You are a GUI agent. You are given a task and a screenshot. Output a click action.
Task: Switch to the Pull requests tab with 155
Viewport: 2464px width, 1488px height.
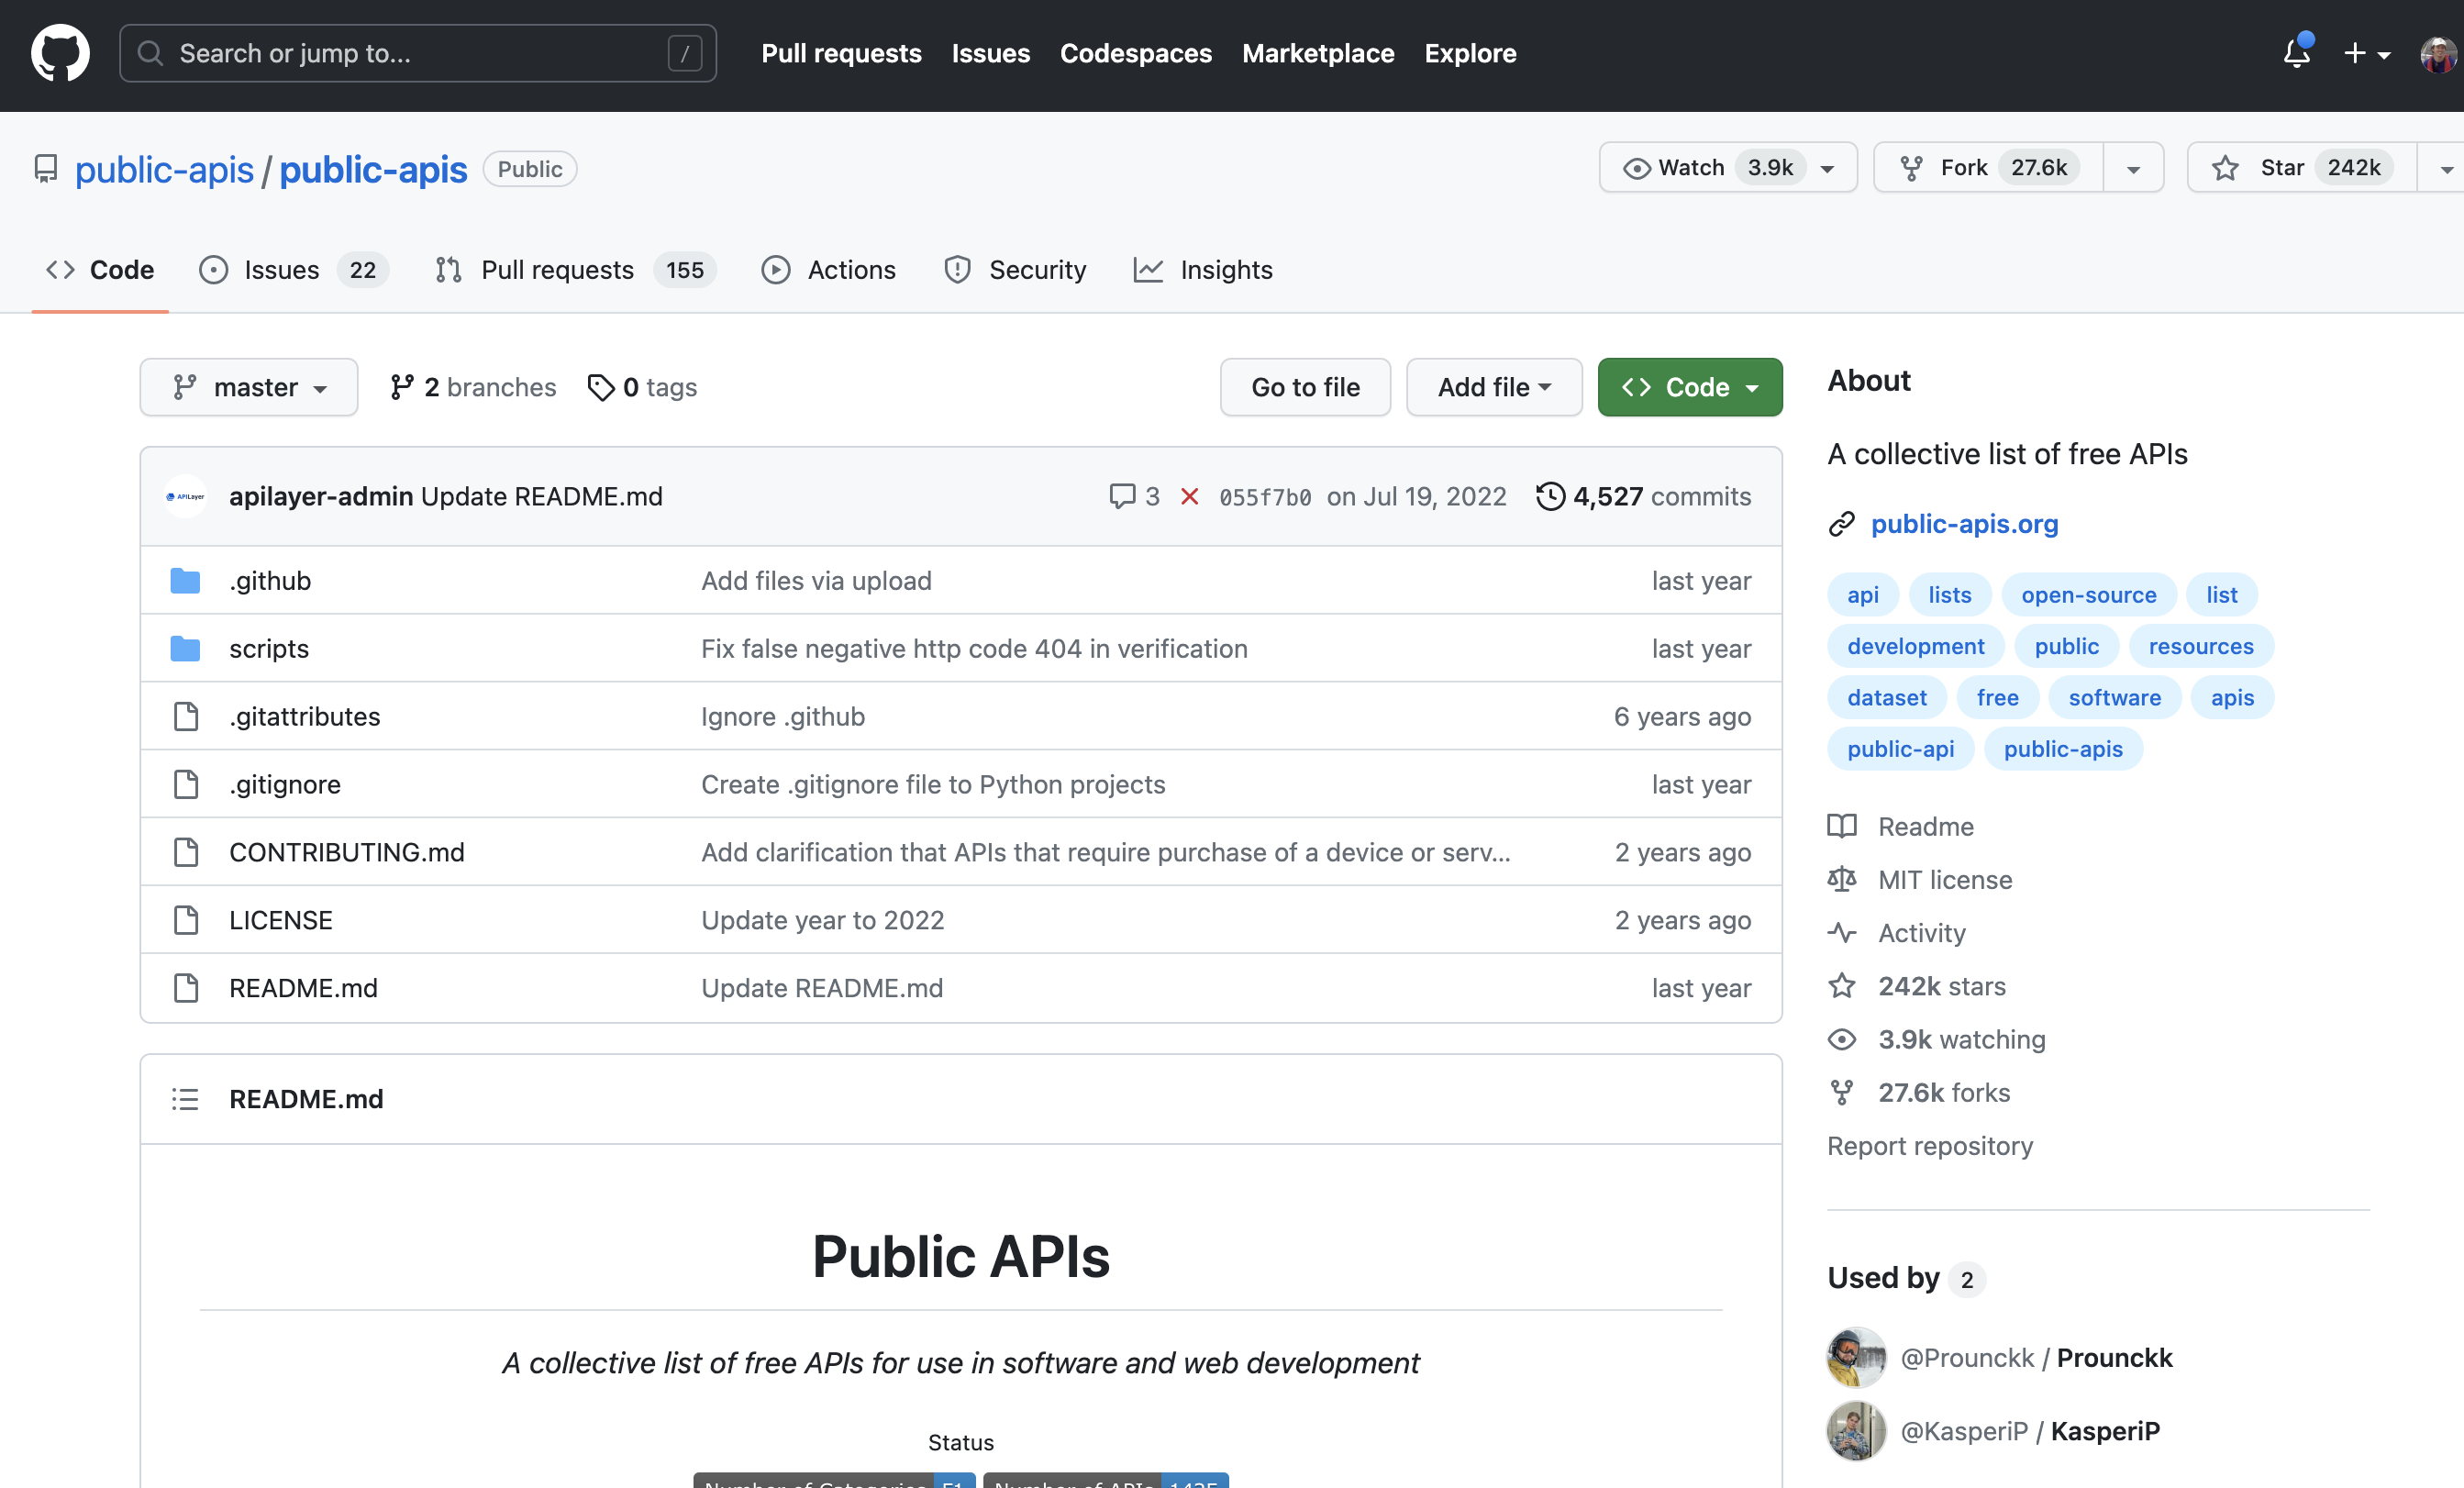point(575,270)
